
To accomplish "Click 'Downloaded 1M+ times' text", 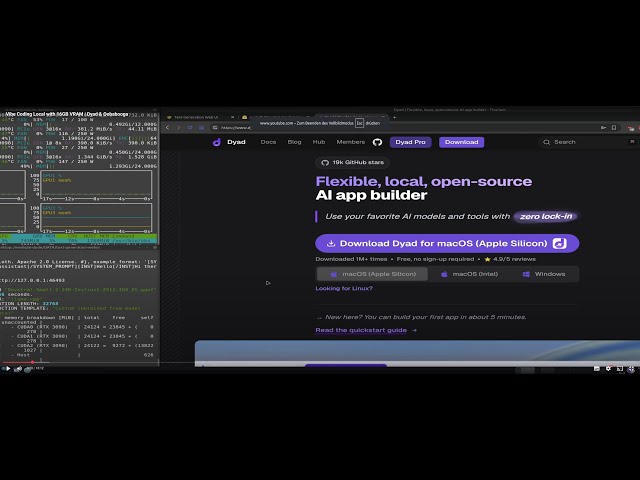I will pyautogui.click(x=351, y=259).
